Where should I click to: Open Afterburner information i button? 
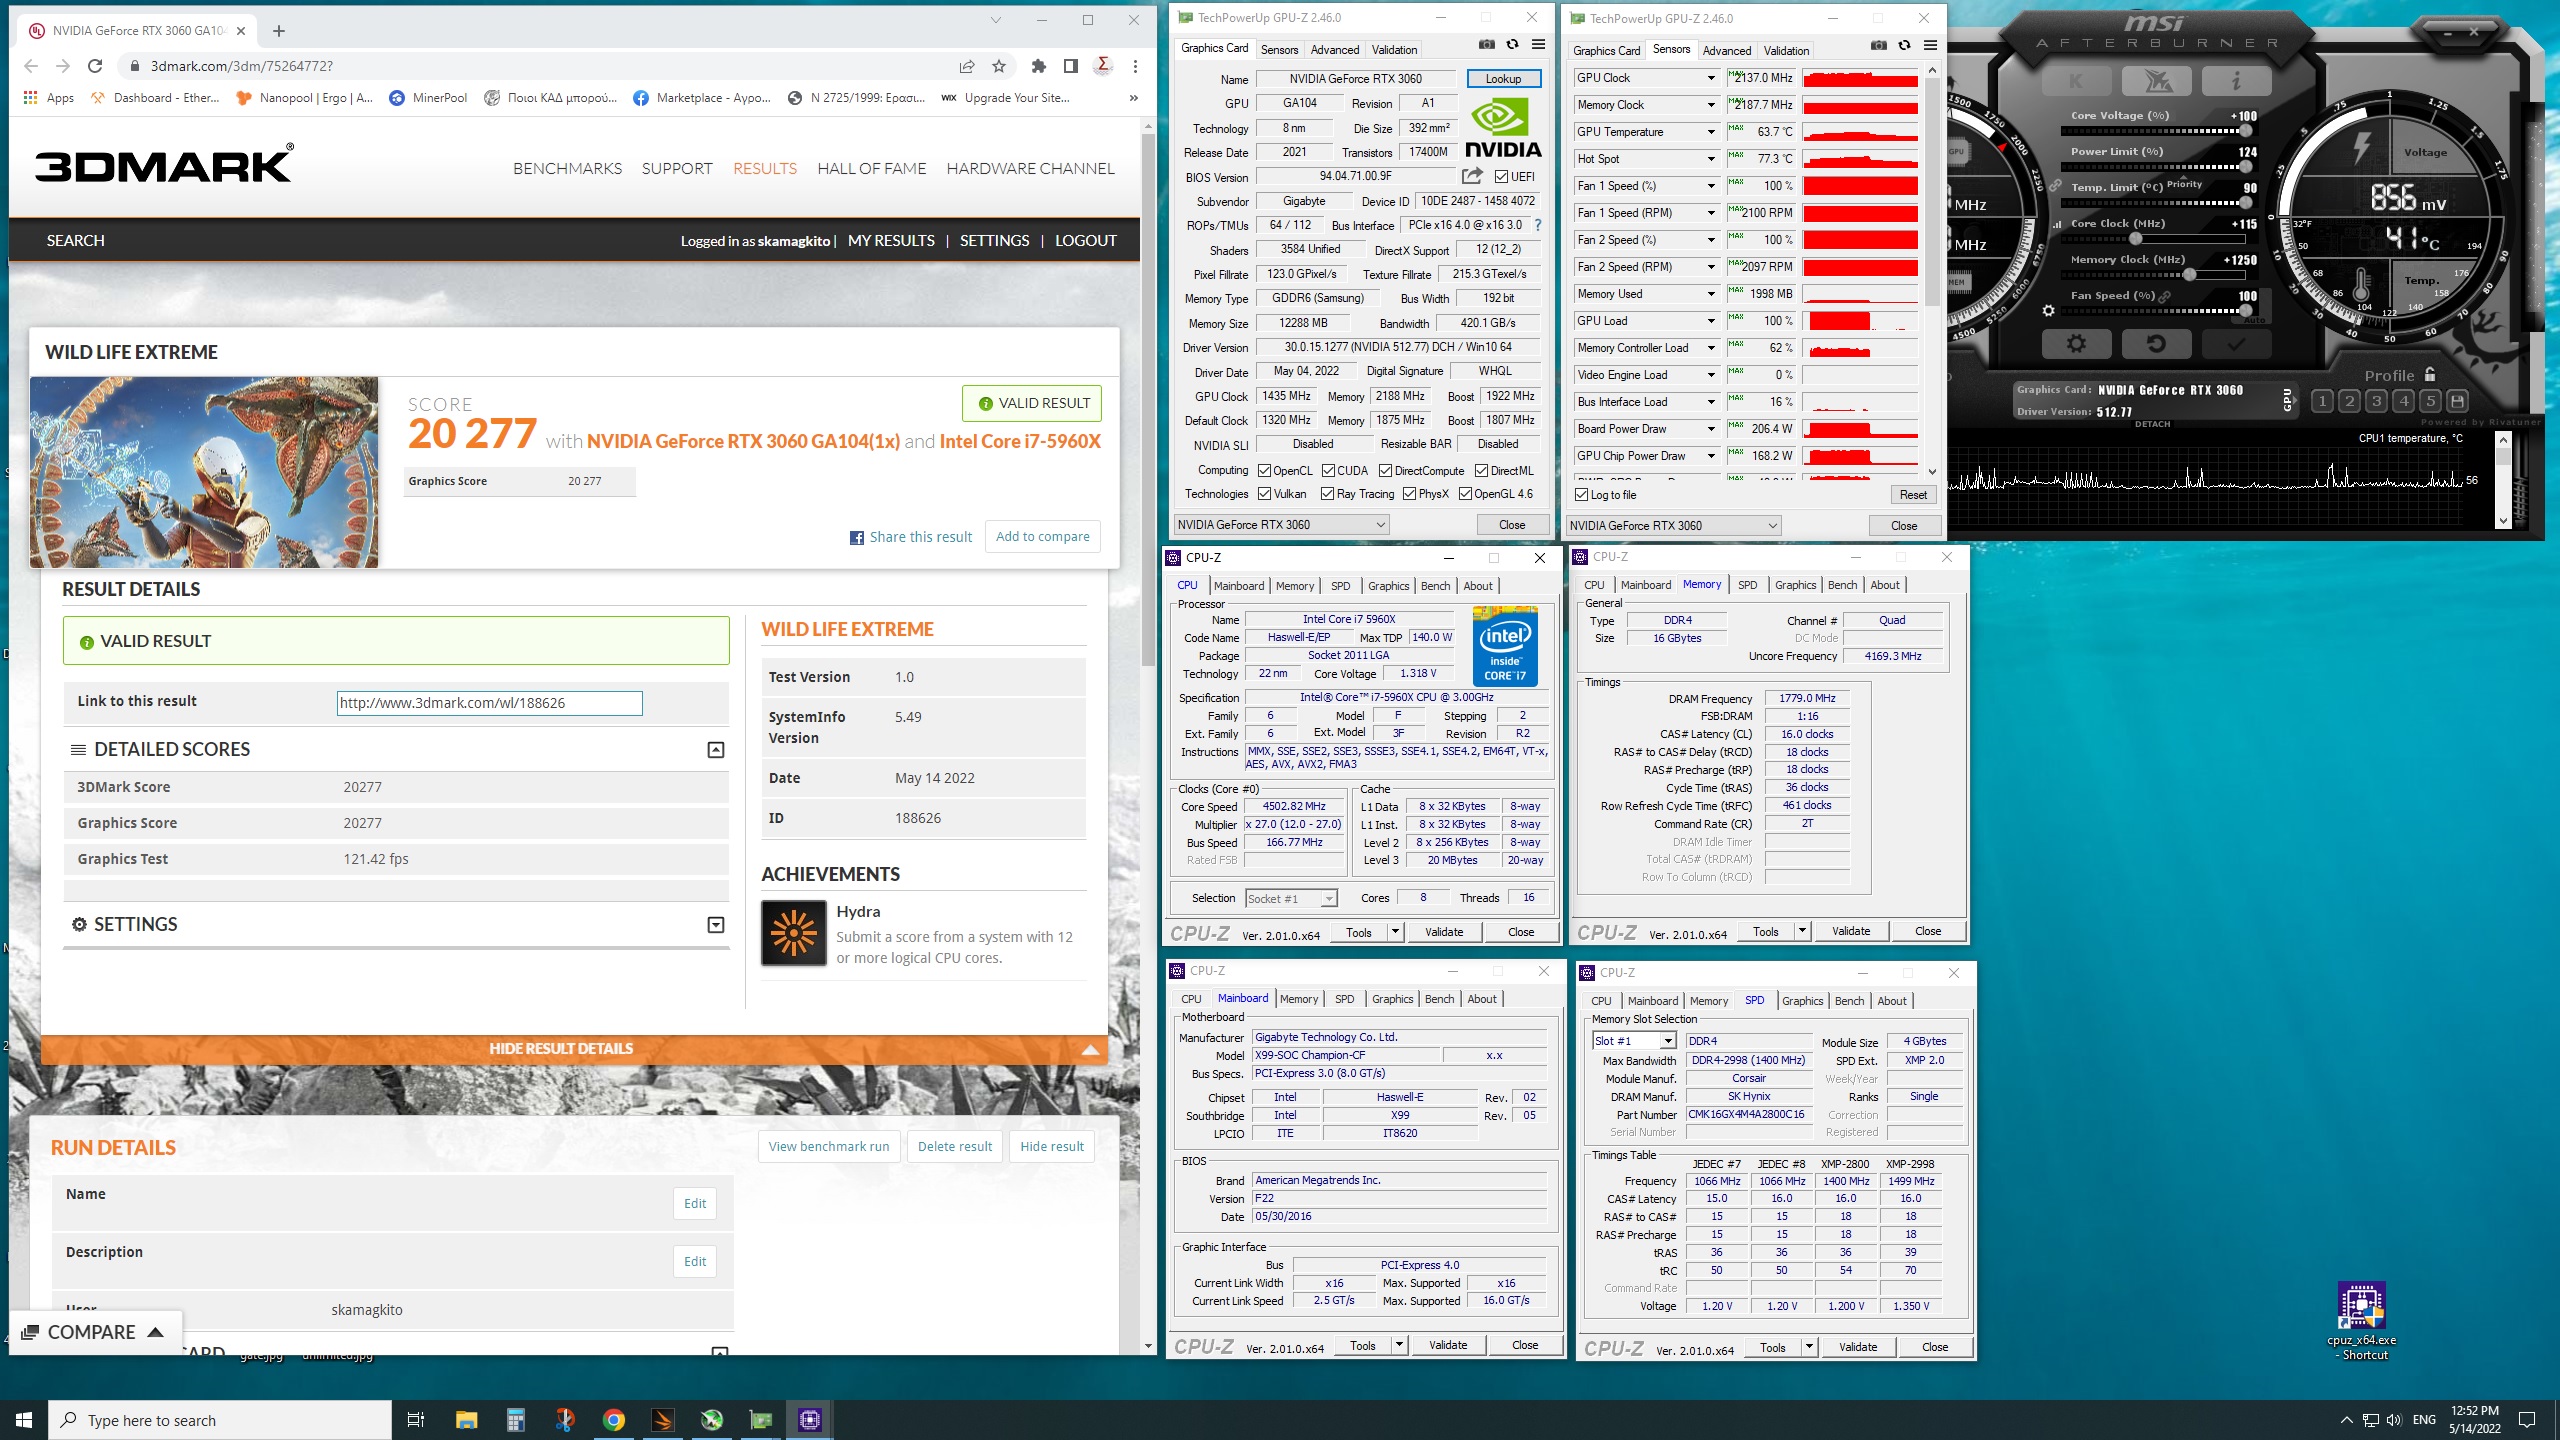click(2236, 81)
